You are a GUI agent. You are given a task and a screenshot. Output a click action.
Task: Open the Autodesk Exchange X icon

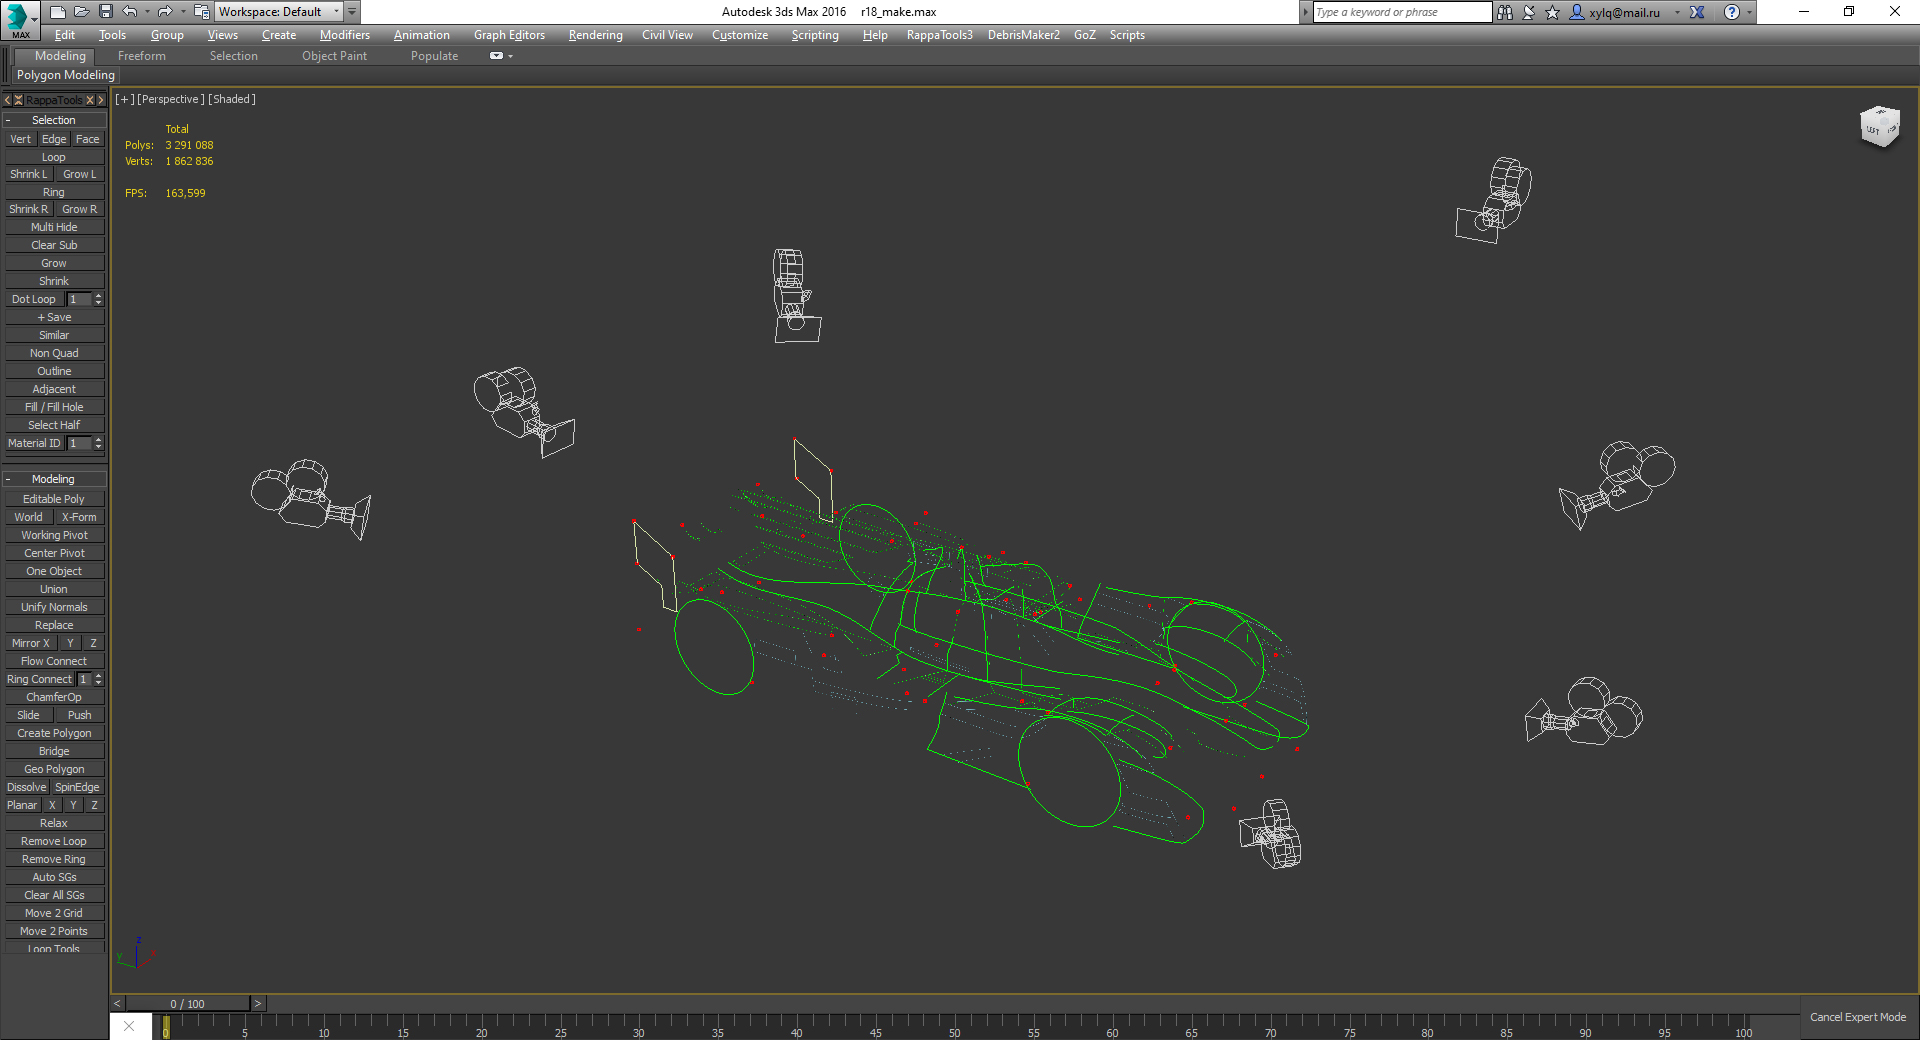[x=1697, y=12]
